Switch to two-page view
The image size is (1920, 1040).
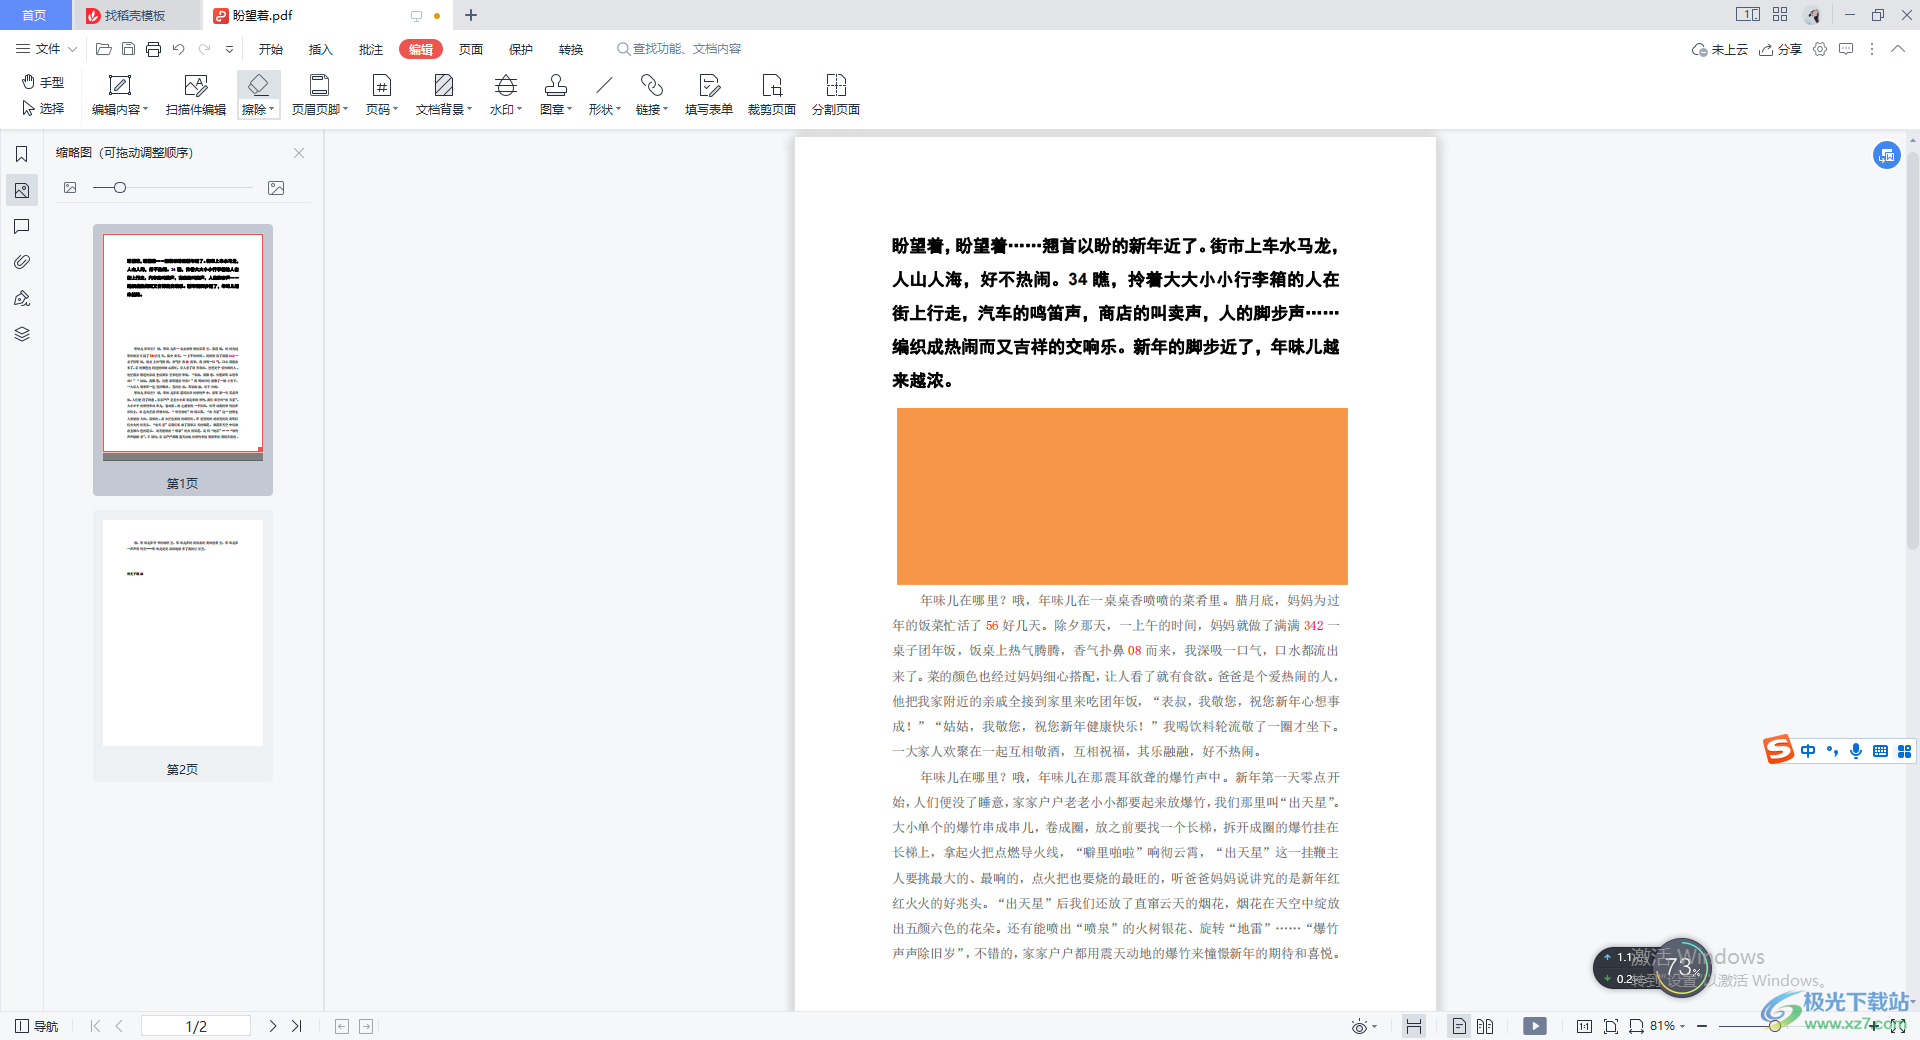tap(1485, 1026)
